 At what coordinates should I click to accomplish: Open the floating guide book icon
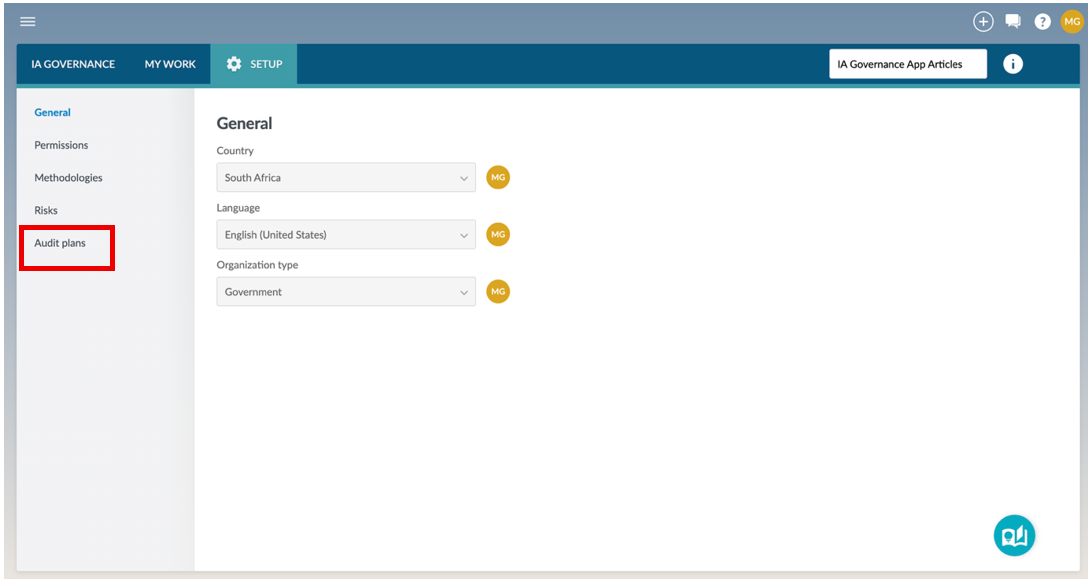click(1014, 535)
